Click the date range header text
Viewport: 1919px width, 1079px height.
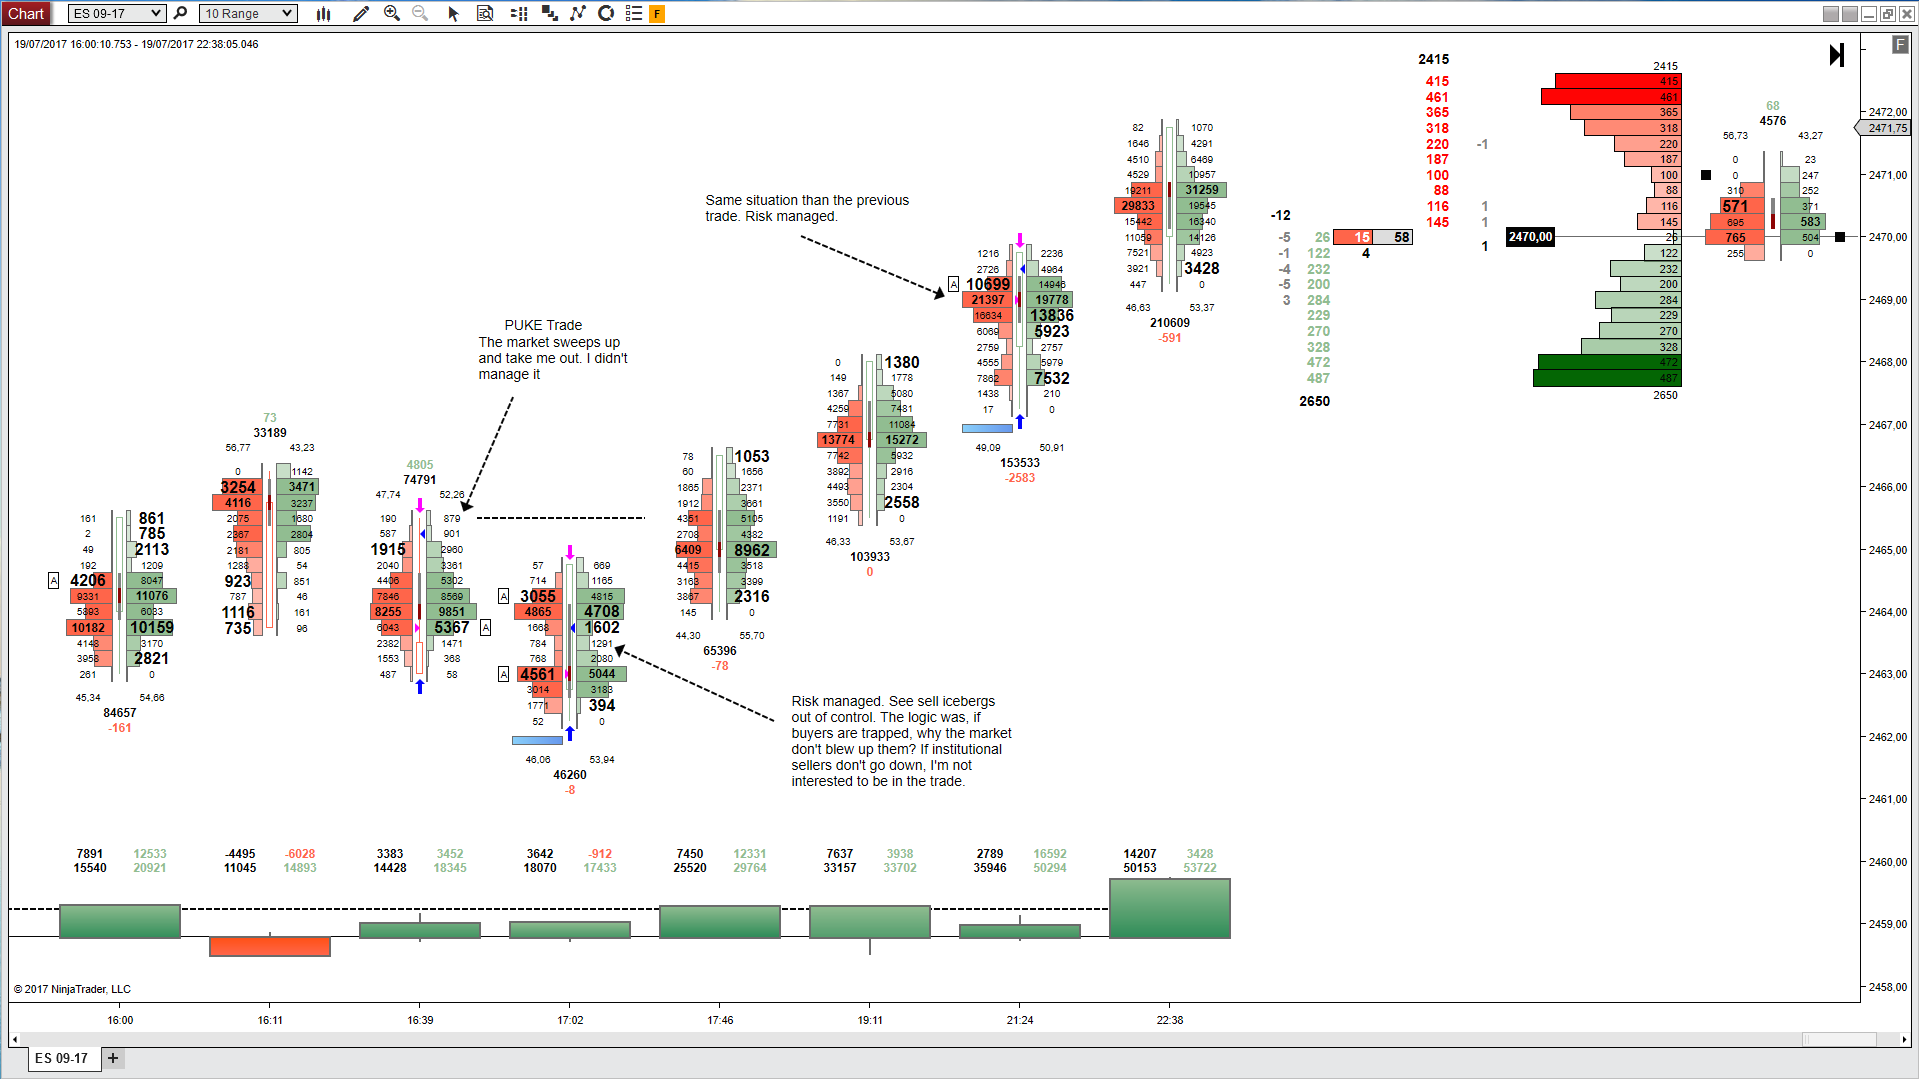click(137, 44)
